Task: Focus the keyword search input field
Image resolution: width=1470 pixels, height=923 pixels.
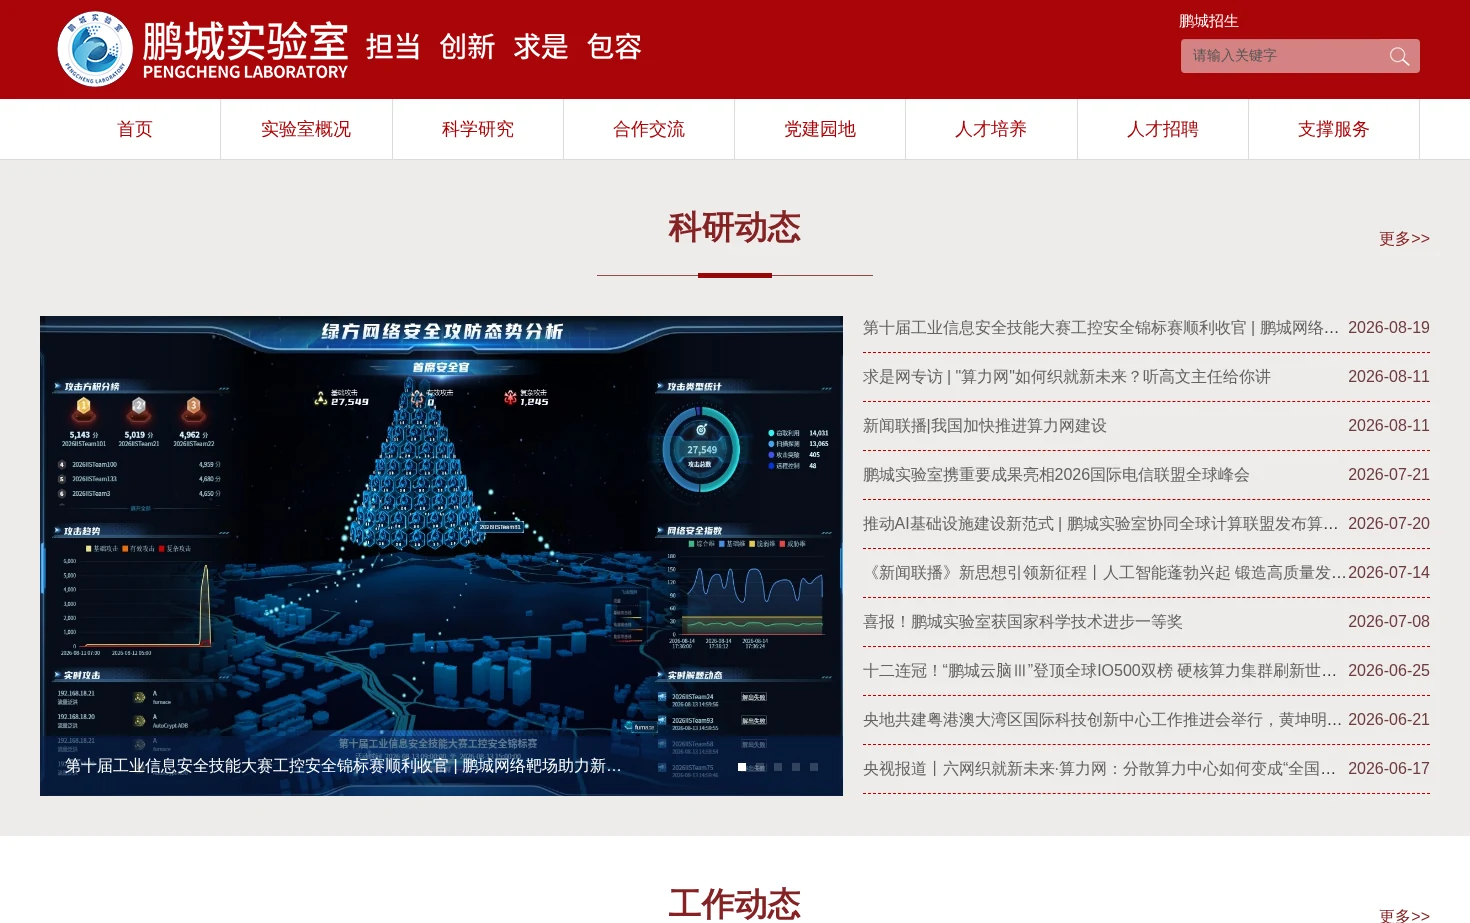Action: point(1284,56)
